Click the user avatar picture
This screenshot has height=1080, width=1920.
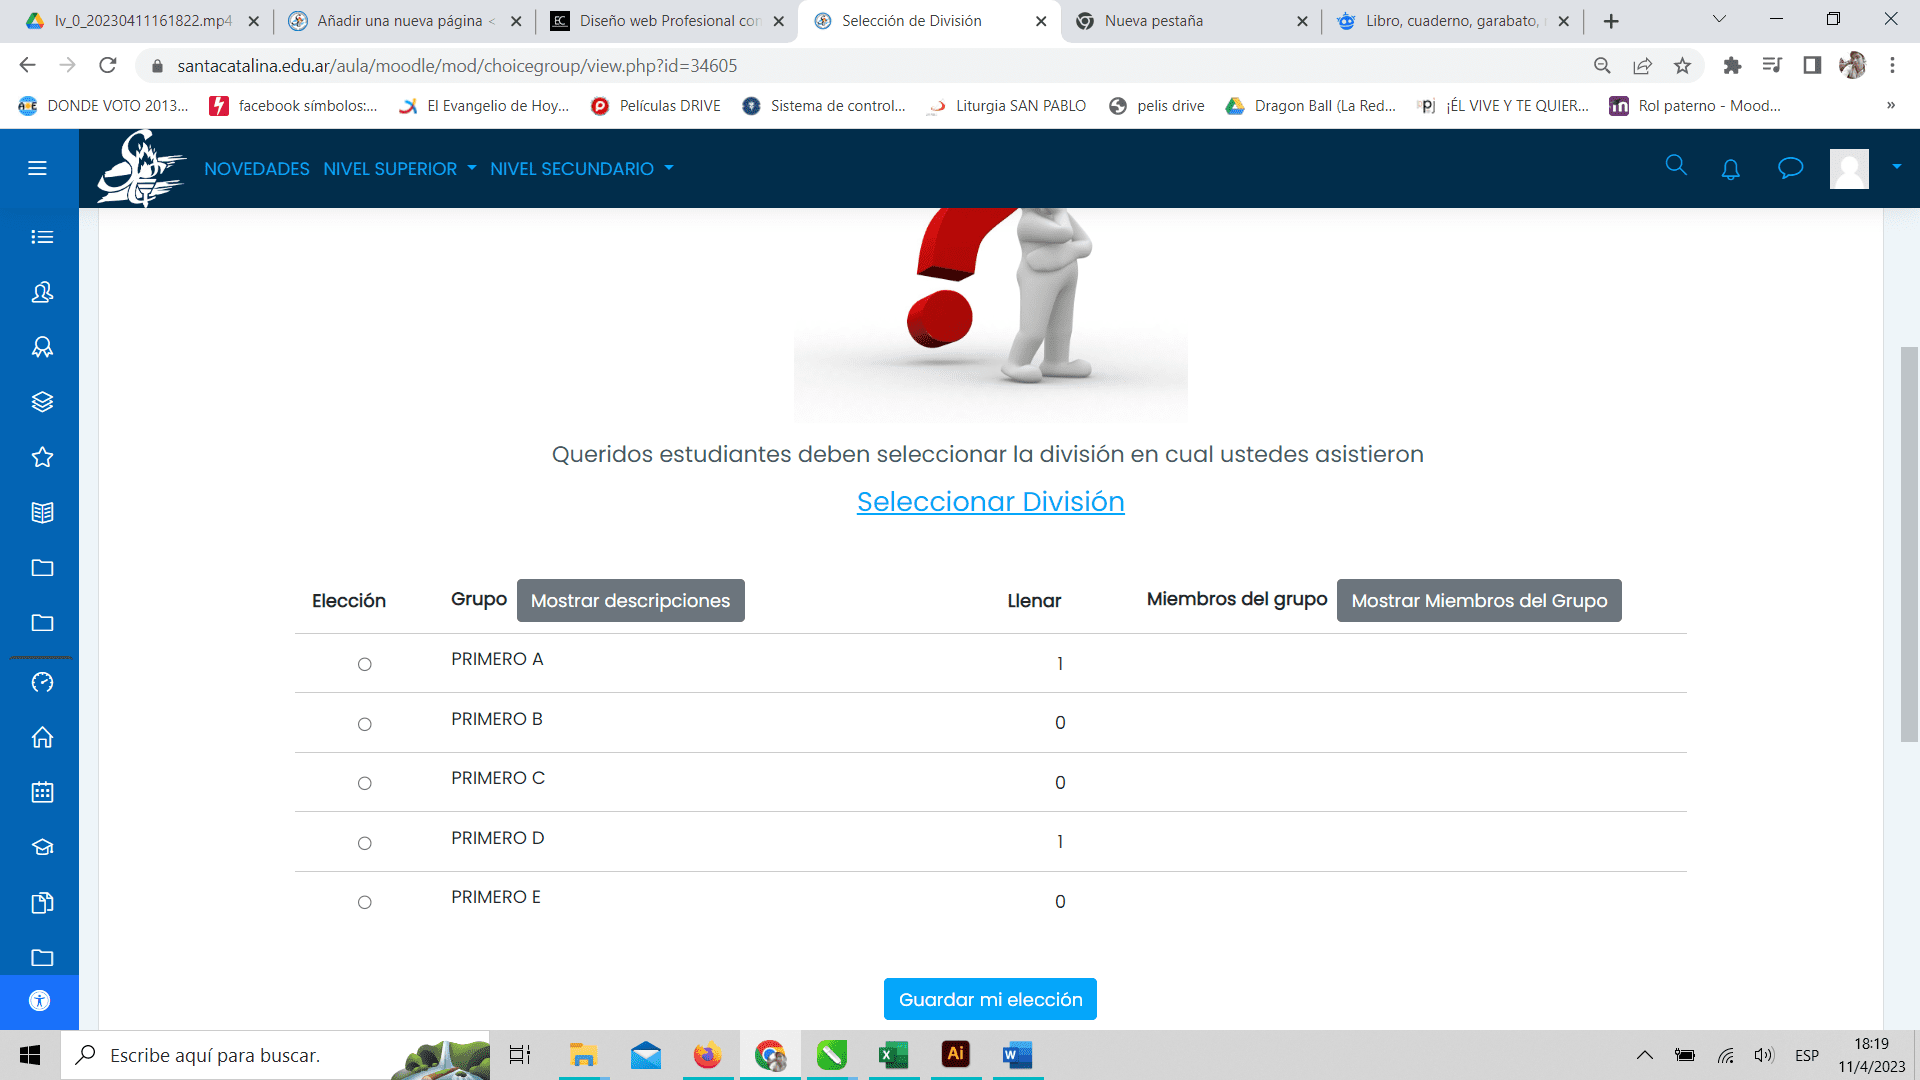[x=1849, y=168]
